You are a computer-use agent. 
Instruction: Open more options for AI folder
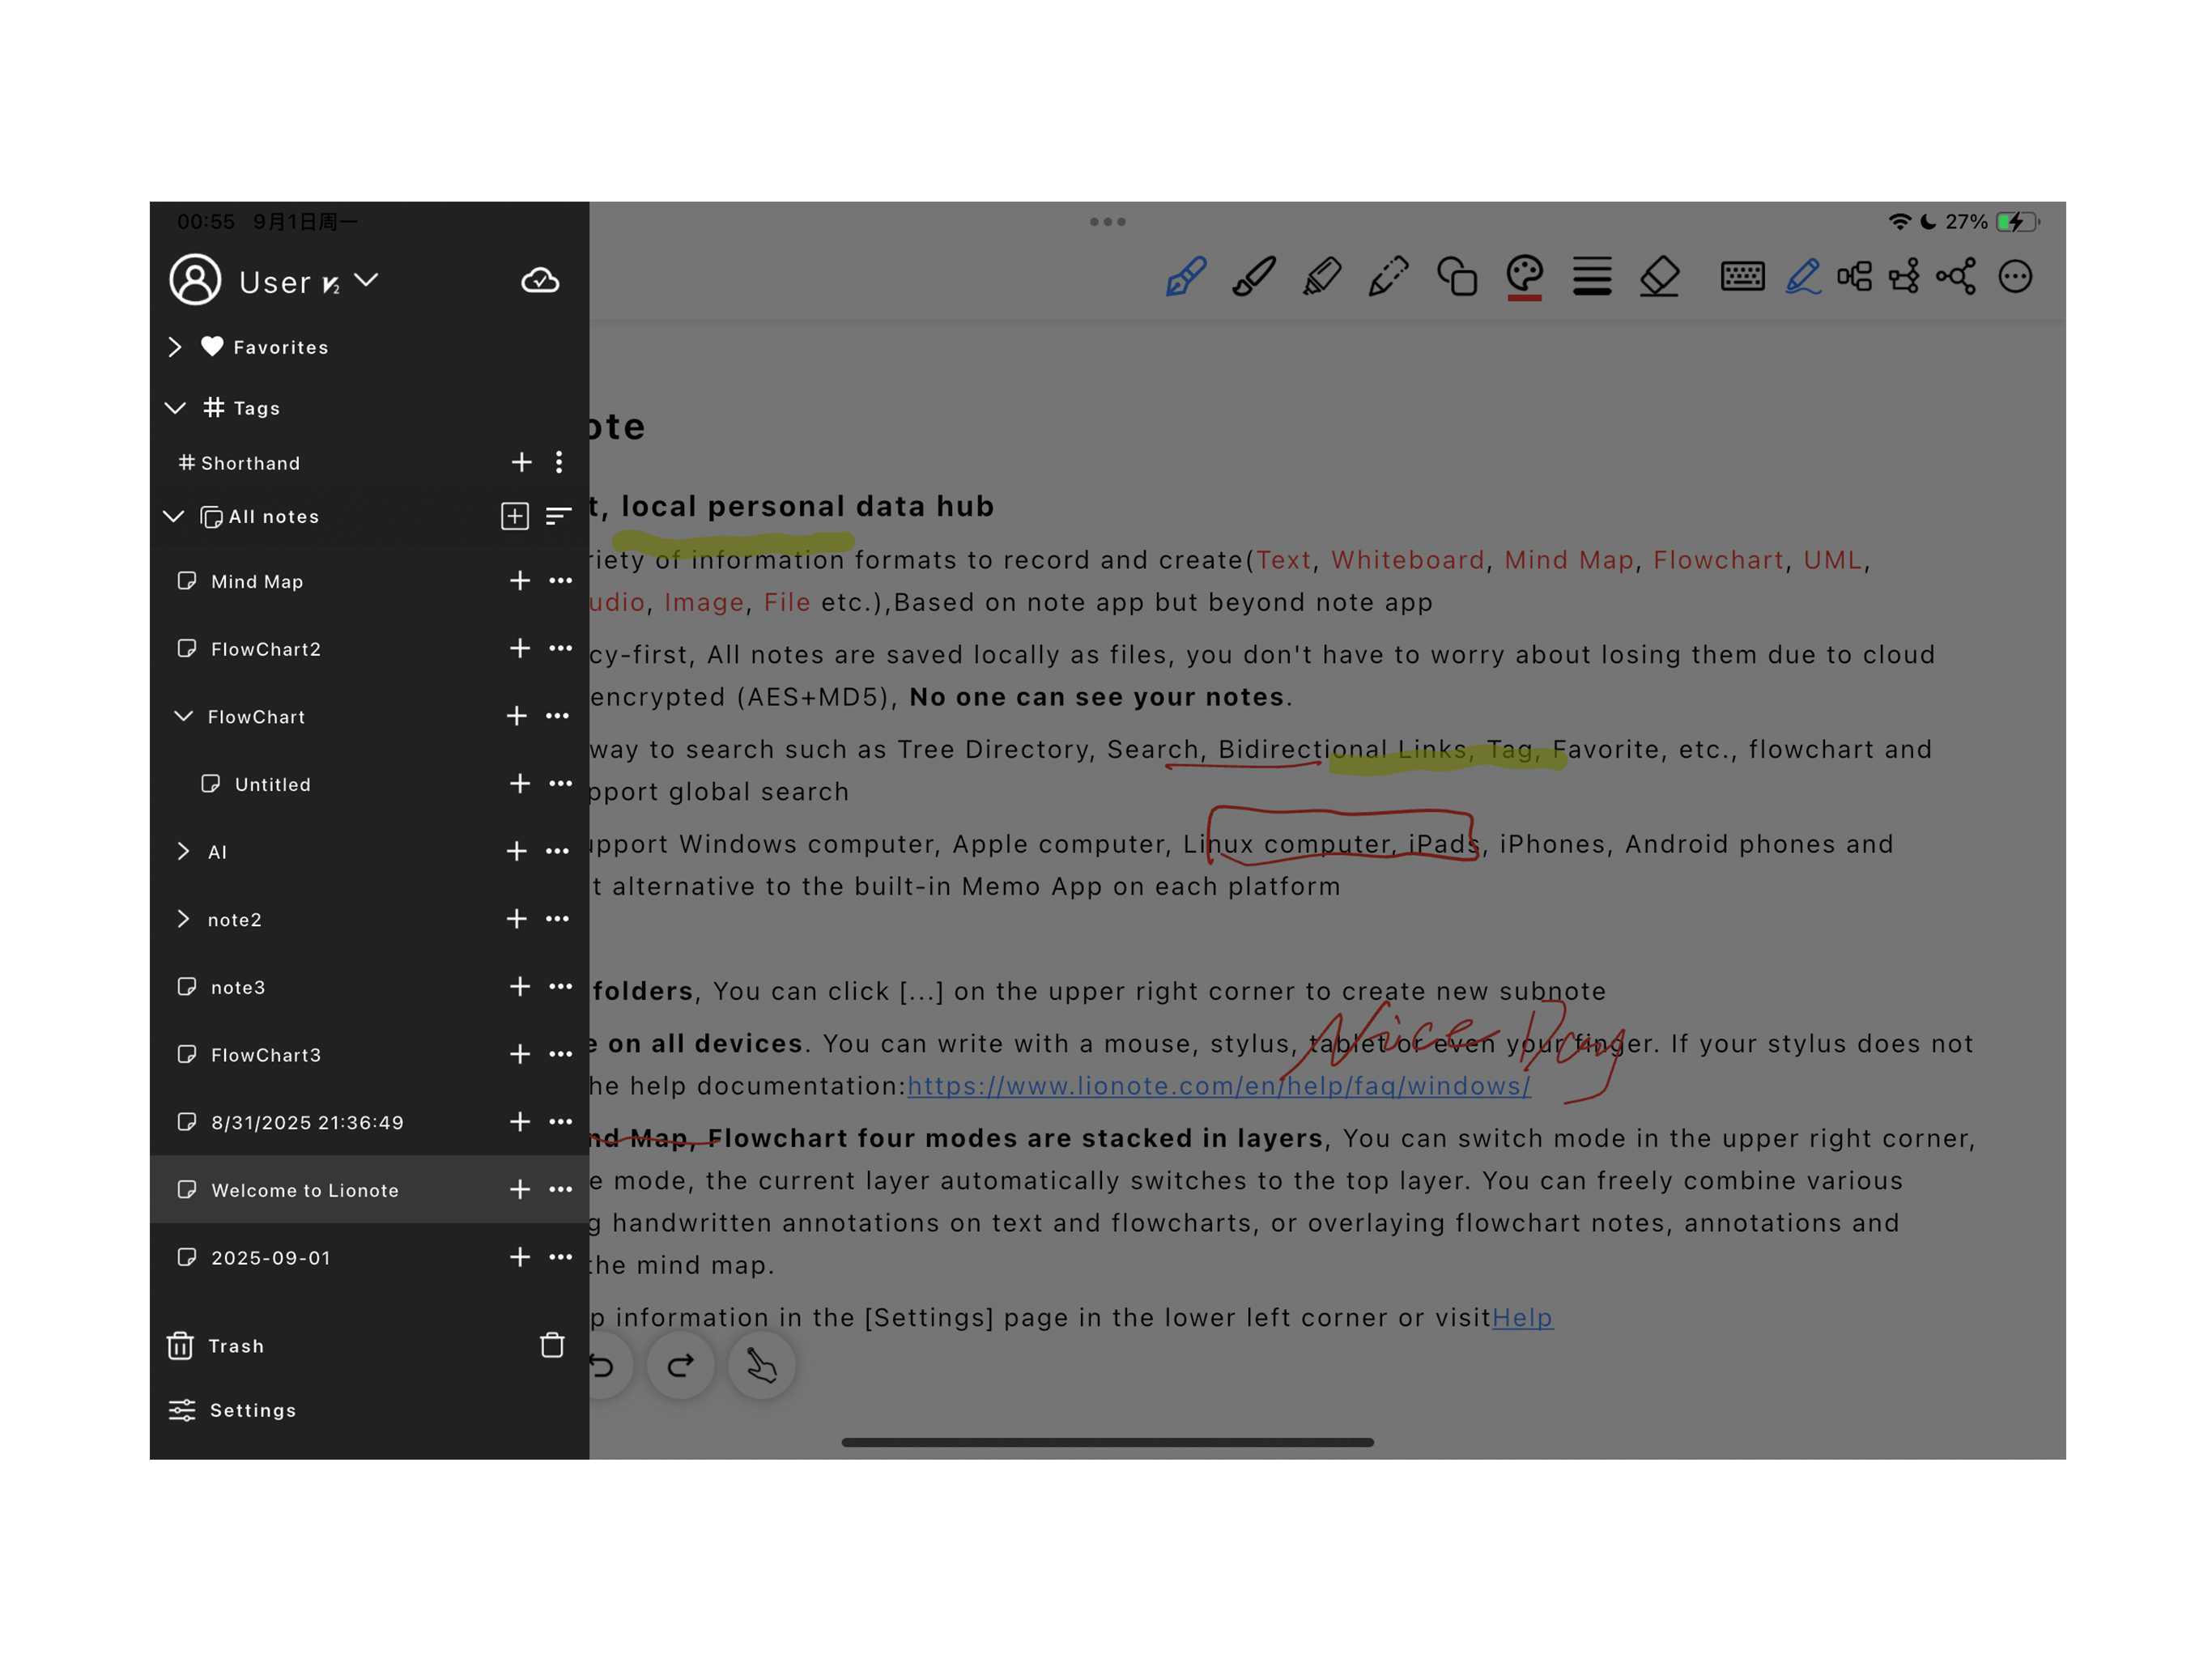[558, 851]
